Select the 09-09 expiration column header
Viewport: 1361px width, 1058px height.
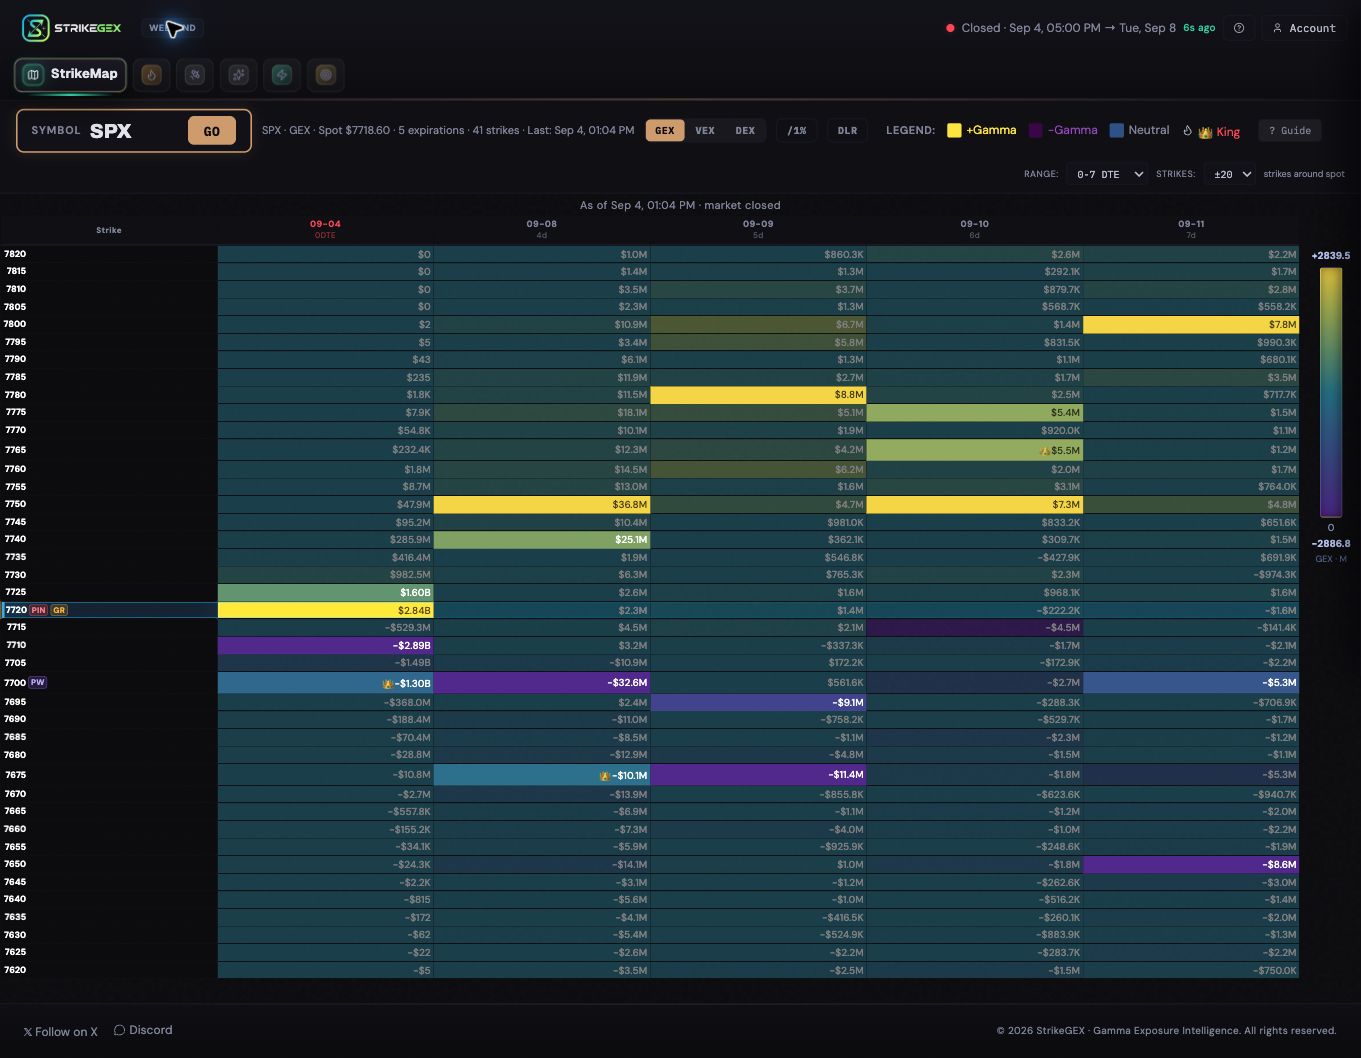point(758,229)
